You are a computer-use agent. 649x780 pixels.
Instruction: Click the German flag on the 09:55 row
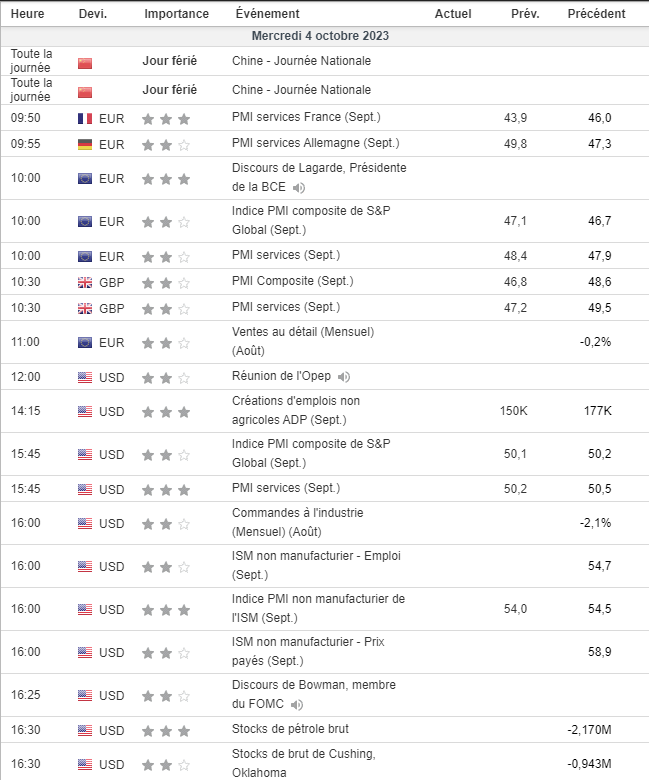click(85, 144)
